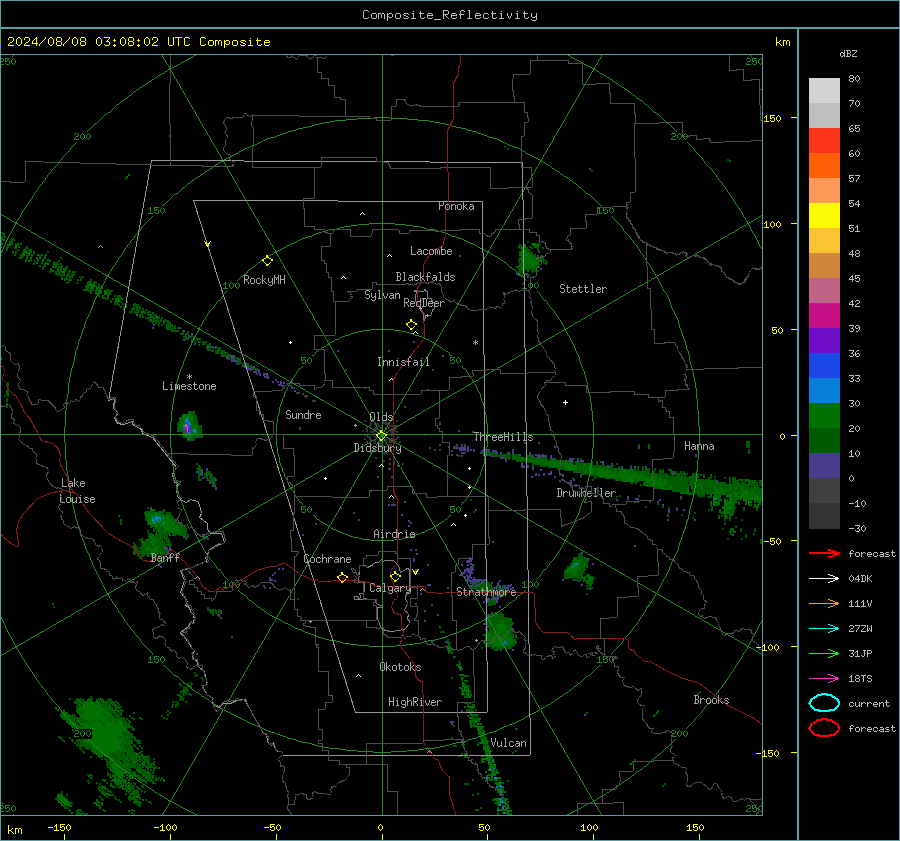
Task: Click the green radar echo northwest of Stettler
Action: tap(531, 259)
